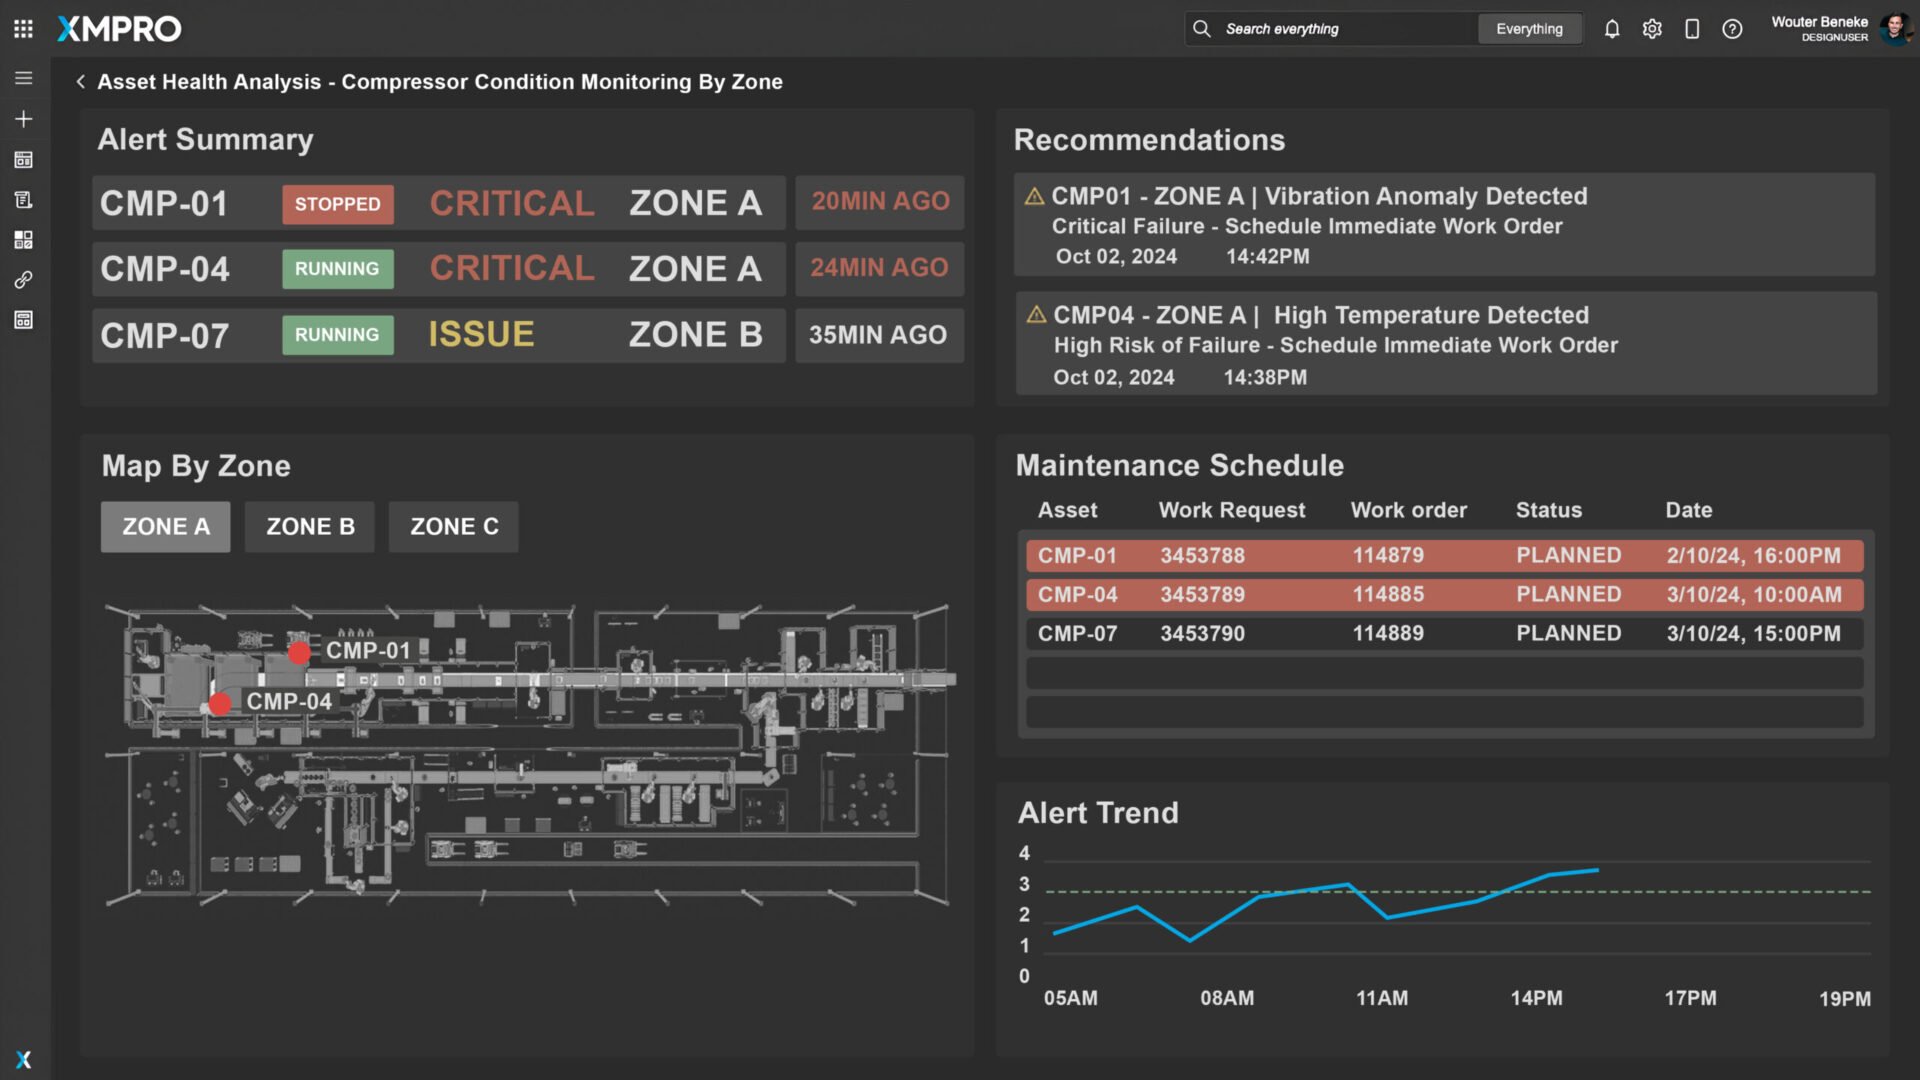Click the CMP-01 red map marker

pos(299,653)
